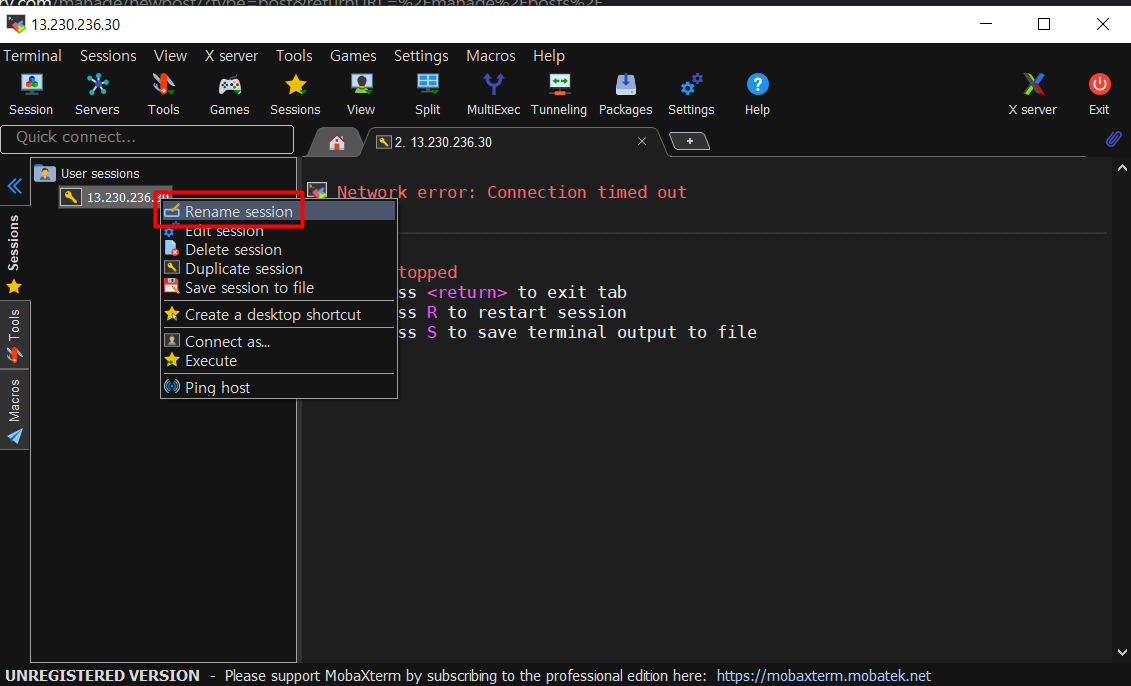1131x686 pixels.
Task: Open the Settings menu in menu bar
Action: click(x=421, y=56)
